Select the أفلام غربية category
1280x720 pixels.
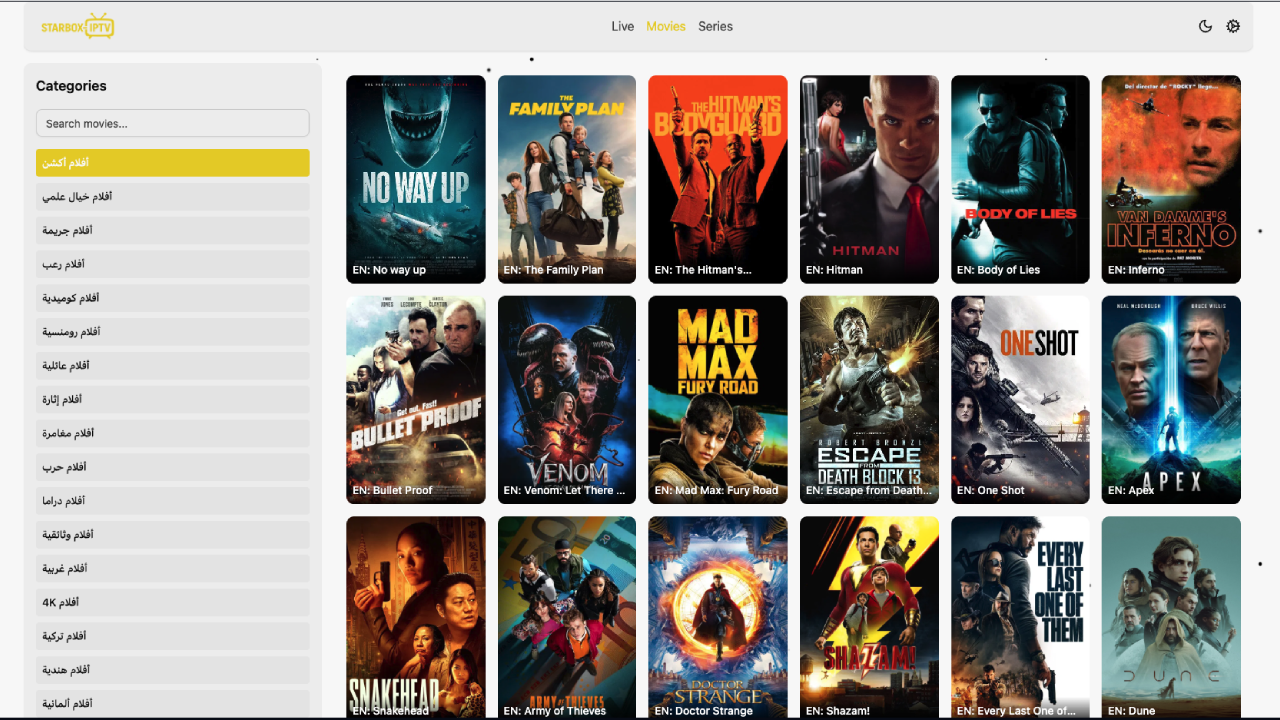pyautogui.click(x=173, y=569)
